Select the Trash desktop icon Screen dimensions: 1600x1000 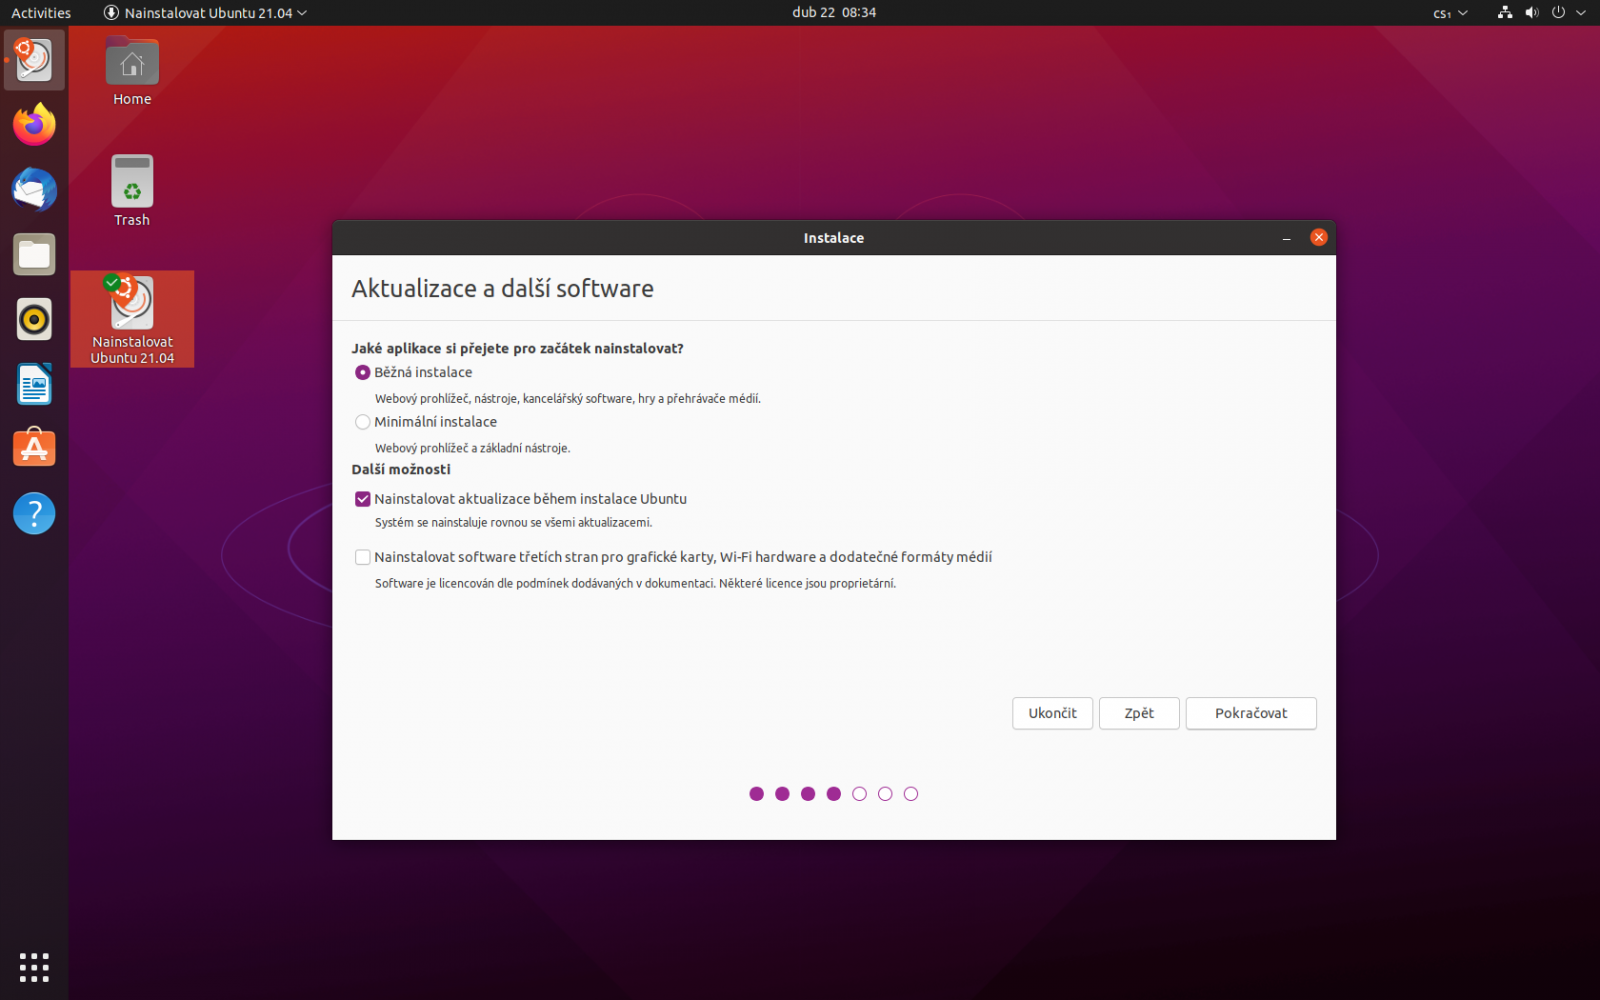[132, 191]
